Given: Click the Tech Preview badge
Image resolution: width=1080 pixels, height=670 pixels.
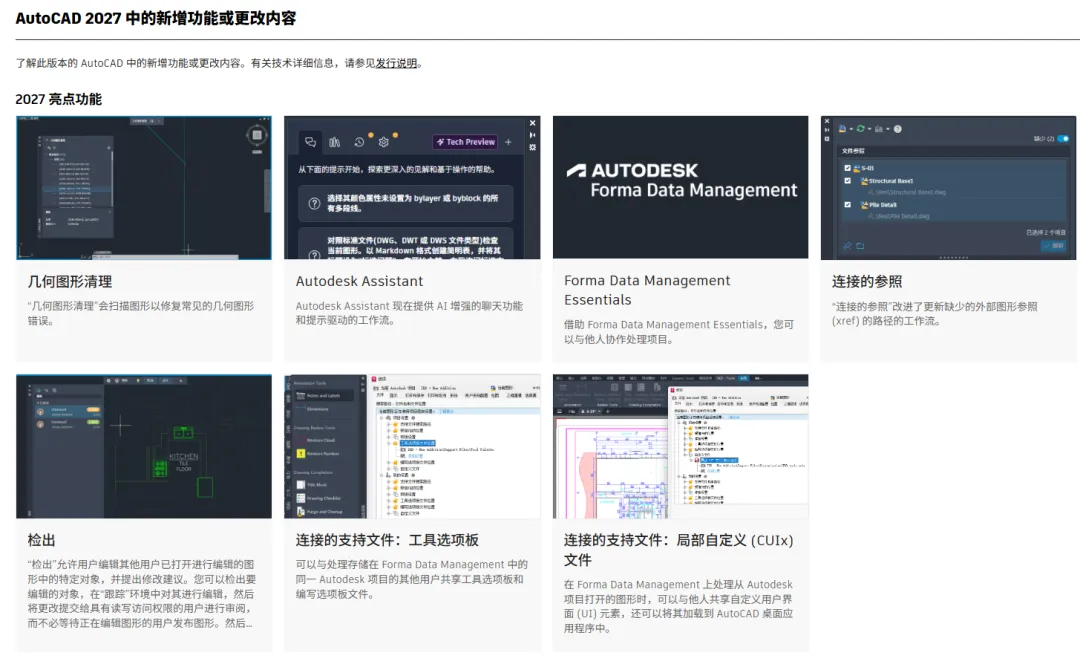Looking at the screenshot, I should coord(466,142).
